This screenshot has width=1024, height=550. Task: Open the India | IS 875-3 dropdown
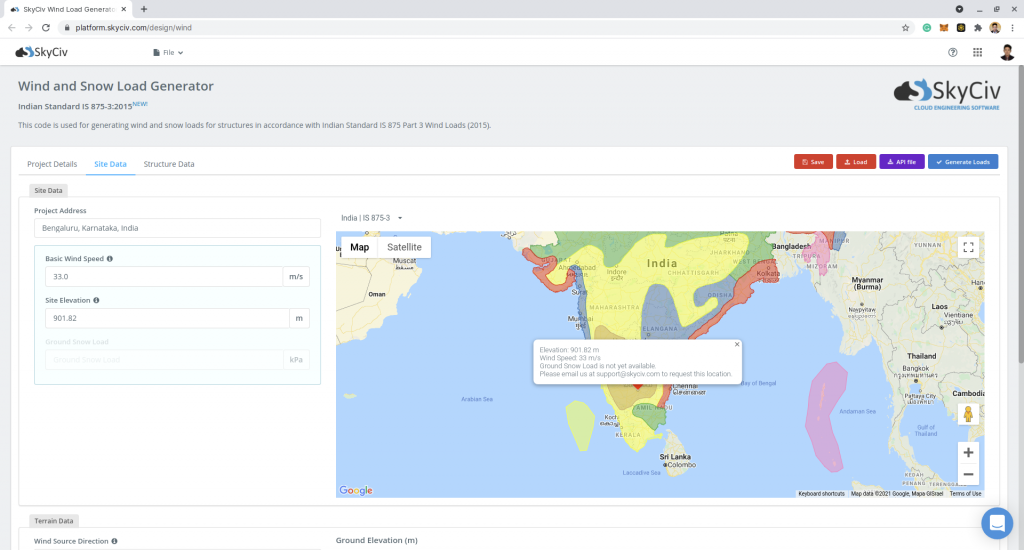pyautogui.click(x=372, y=218)
